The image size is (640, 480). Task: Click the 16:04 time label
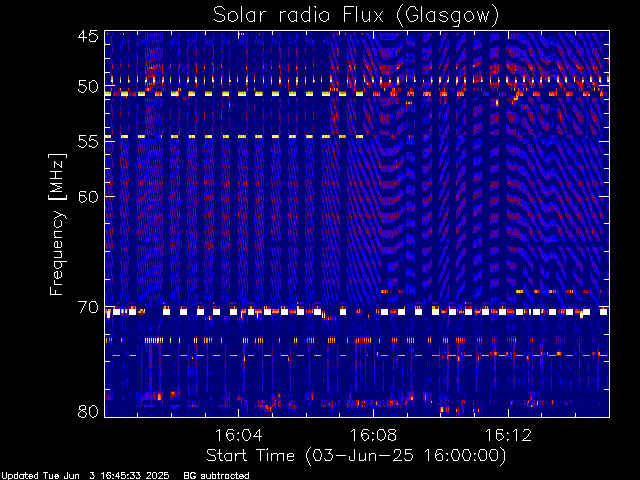(x=238, y=435)
